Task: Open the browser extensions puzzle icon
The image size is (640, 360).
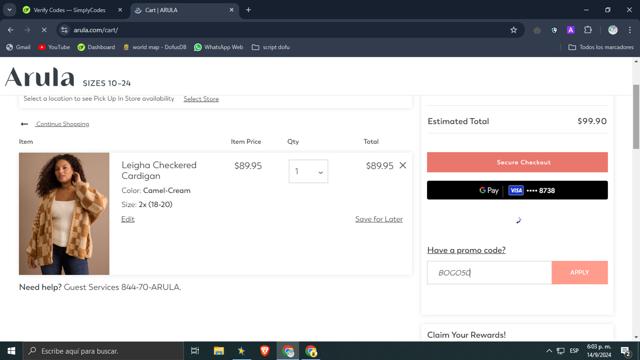Action: click(588, 30)
